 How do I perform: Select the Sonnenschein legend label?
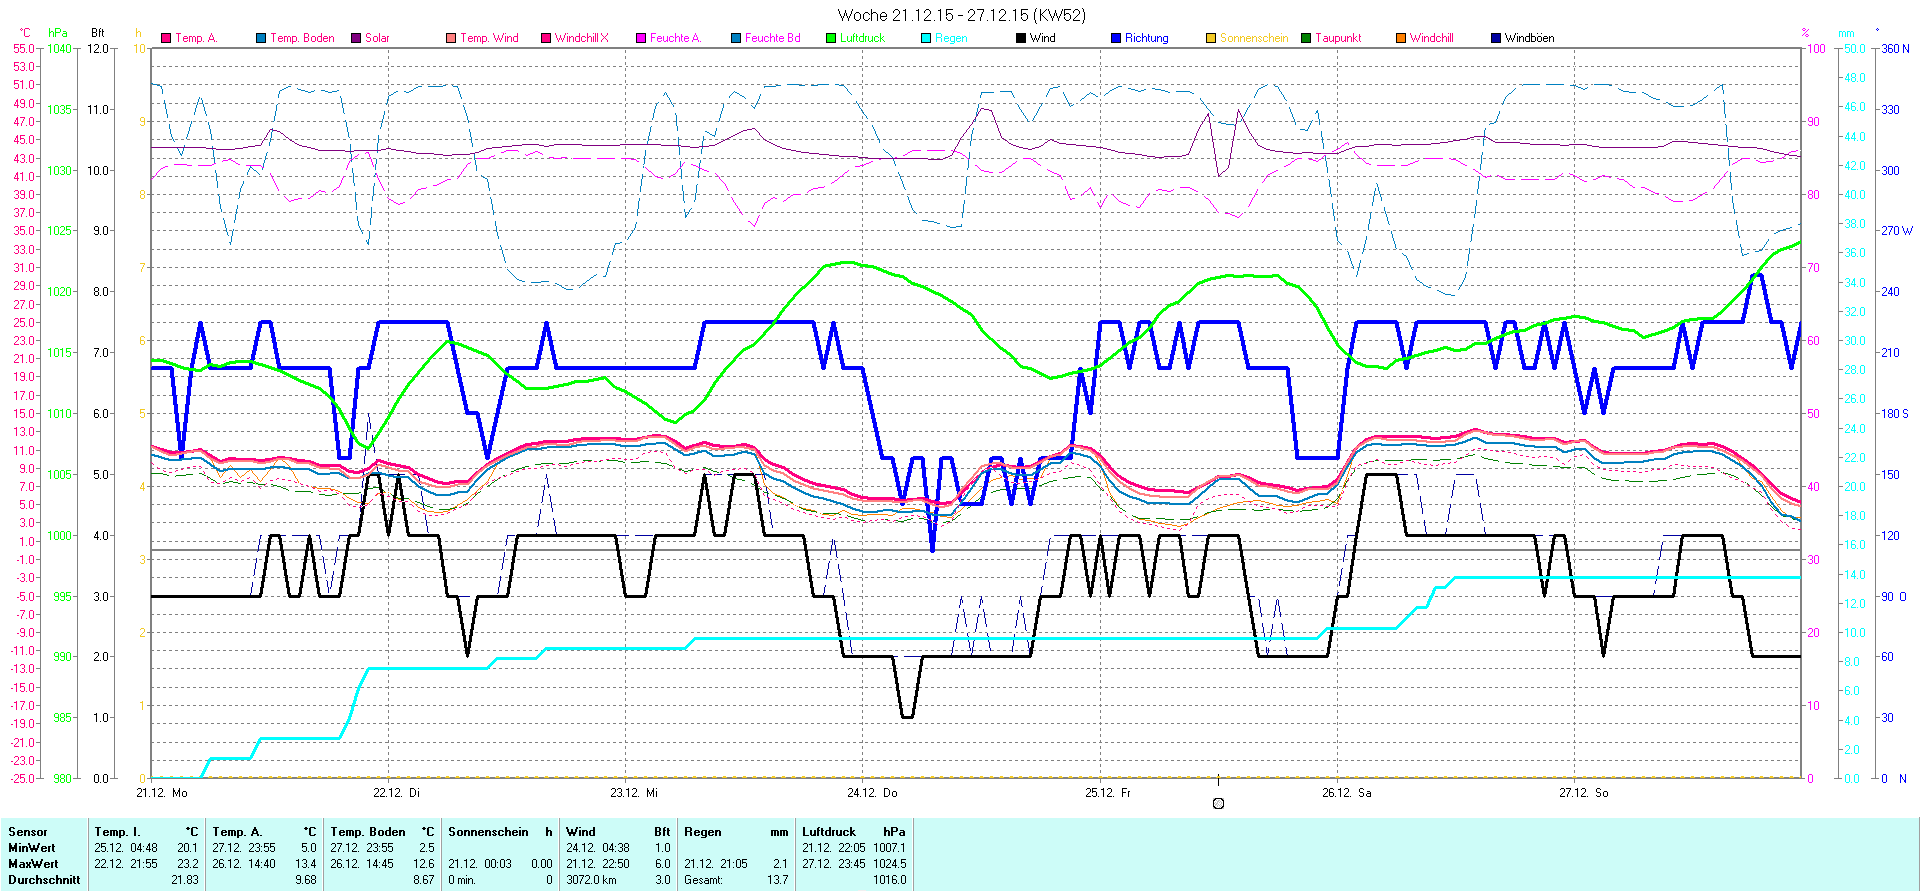coord(1254,38)
